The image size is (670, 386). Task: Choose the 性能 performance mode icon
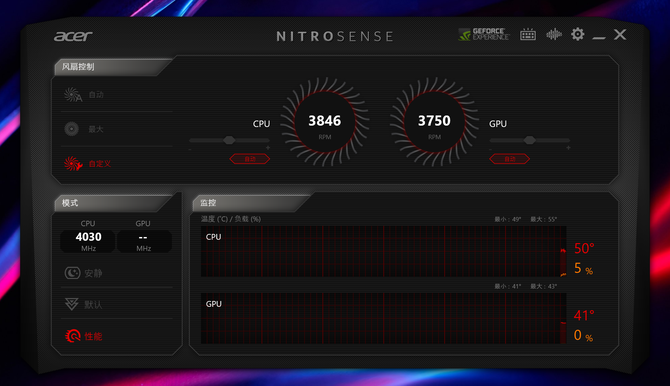[x=73, y=336]
